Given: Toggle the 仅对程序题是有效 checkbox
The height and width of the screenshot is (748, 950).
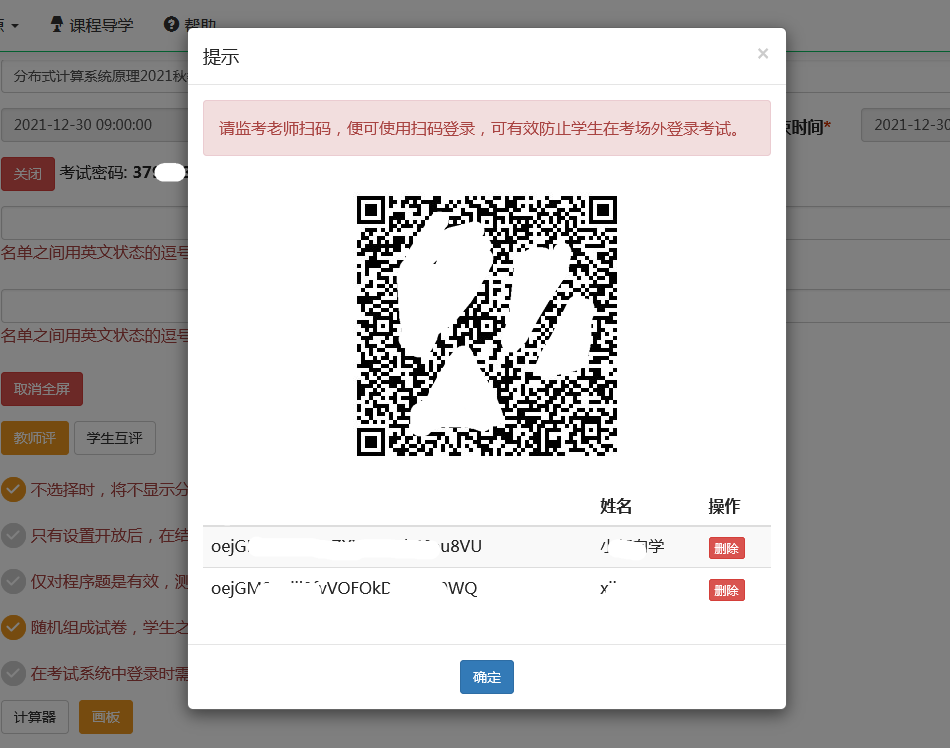Looking at the screenshot, I should [13, 581].
